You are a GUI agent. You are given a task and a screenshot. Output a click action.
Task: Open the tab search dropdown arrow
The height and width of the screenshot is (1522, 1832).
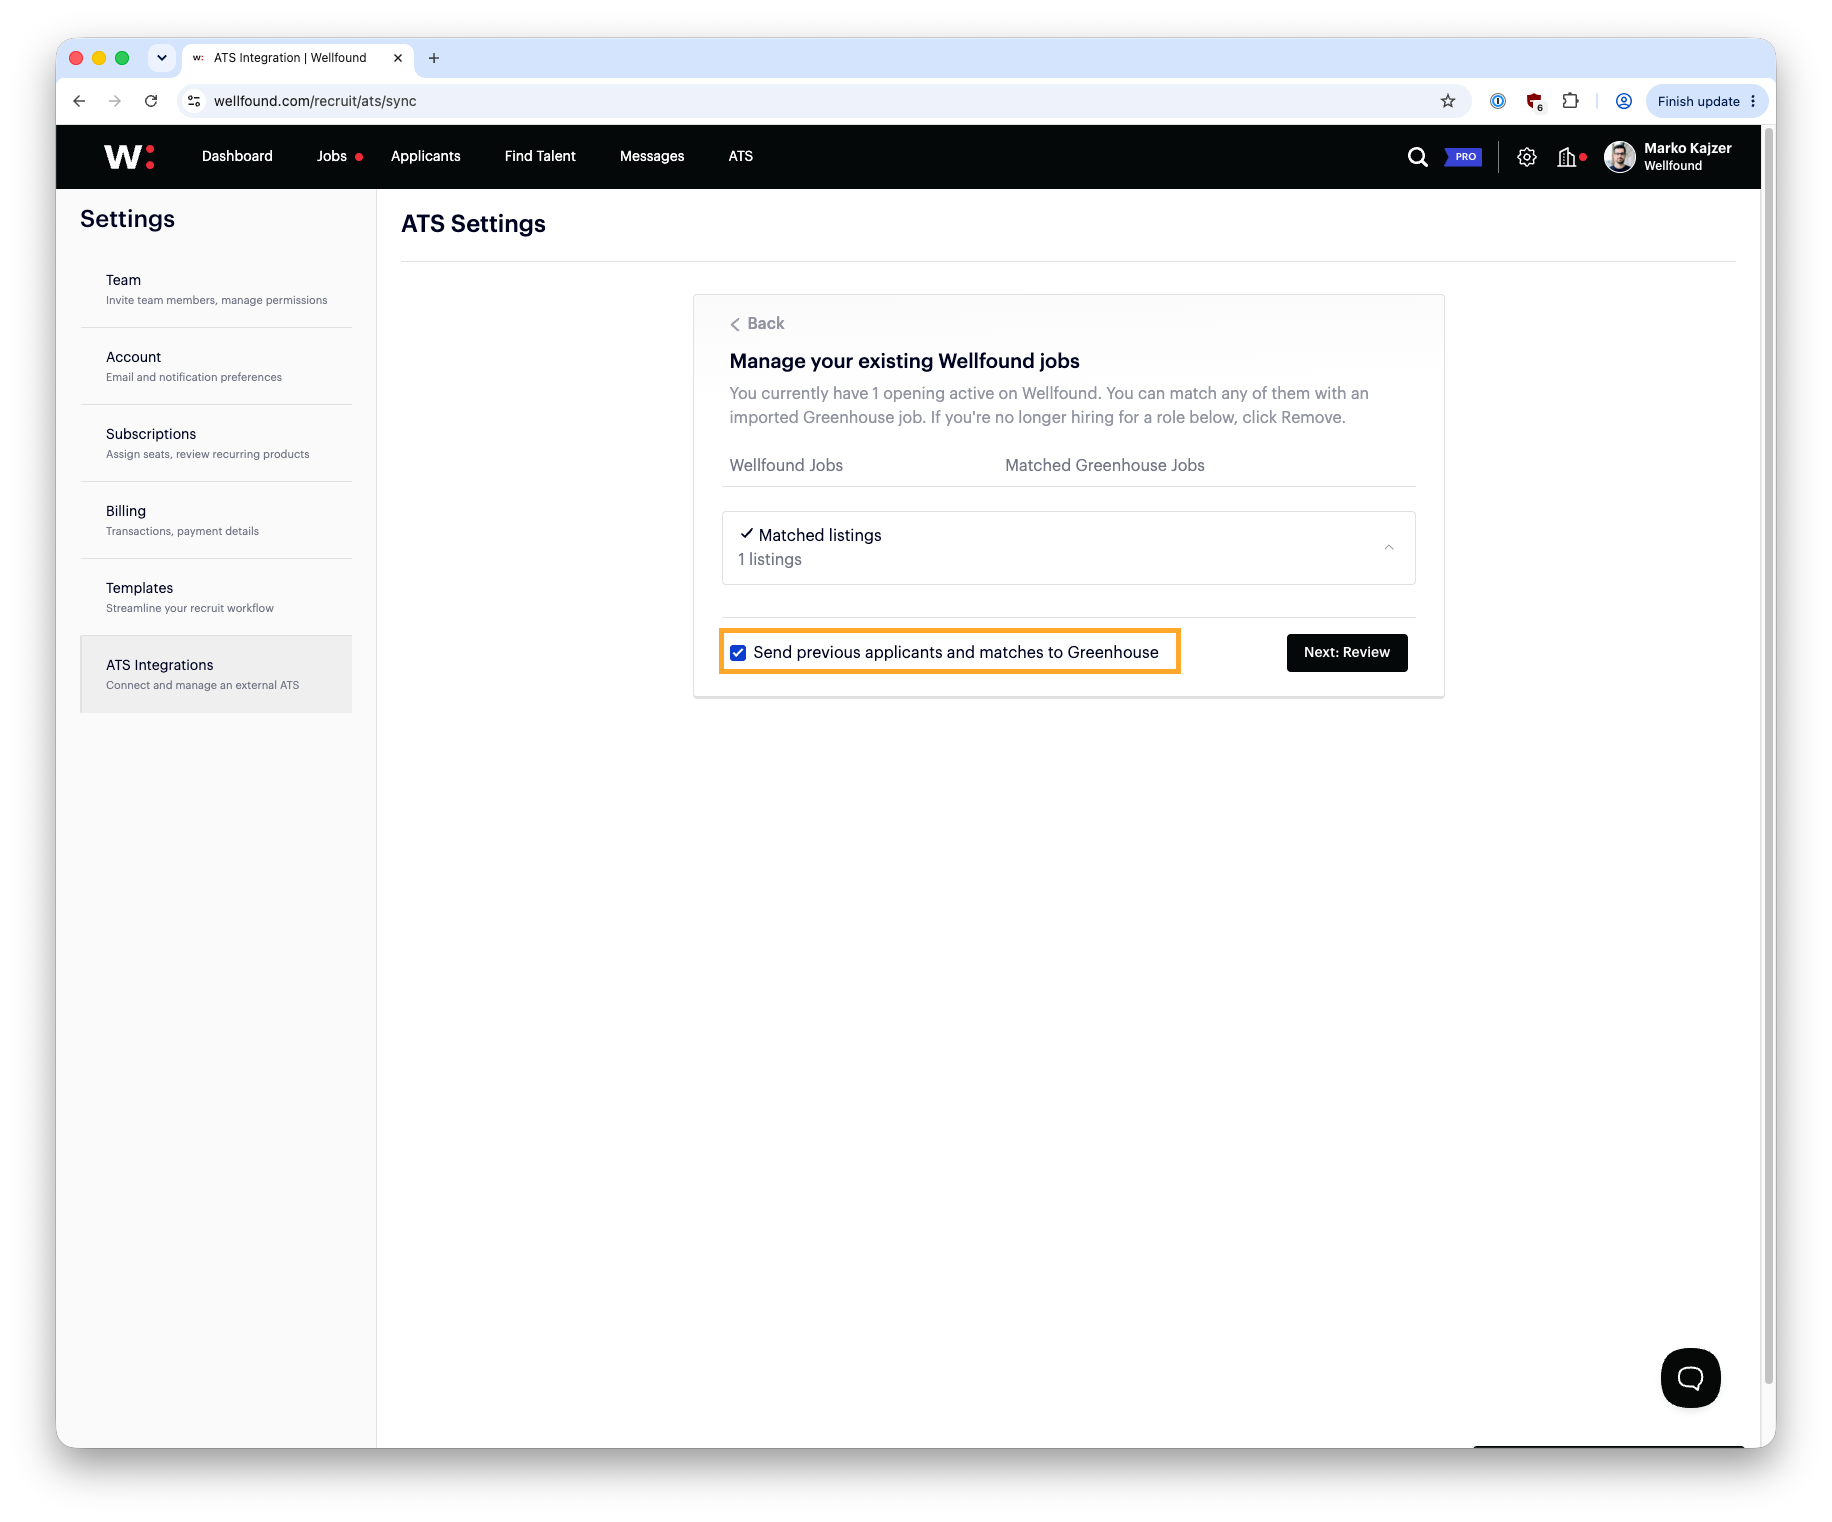[x=162, y=58]
